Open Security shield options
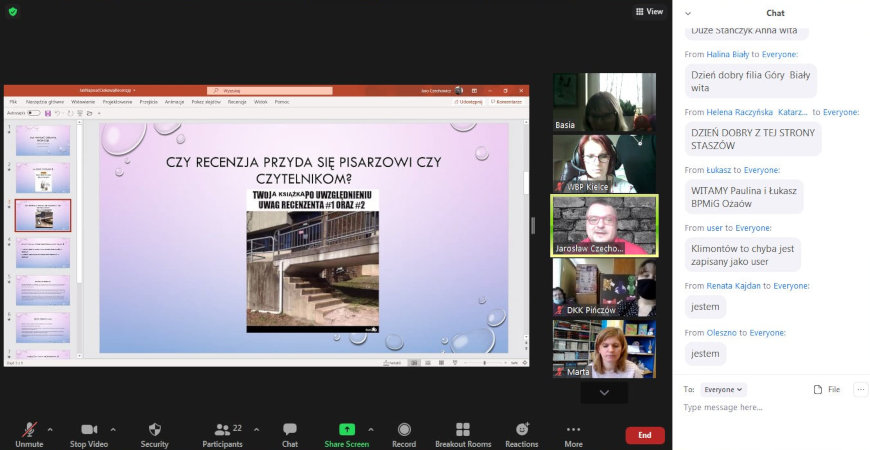The height and width of the screenshot is (450, 870). [x=154, y=434]
